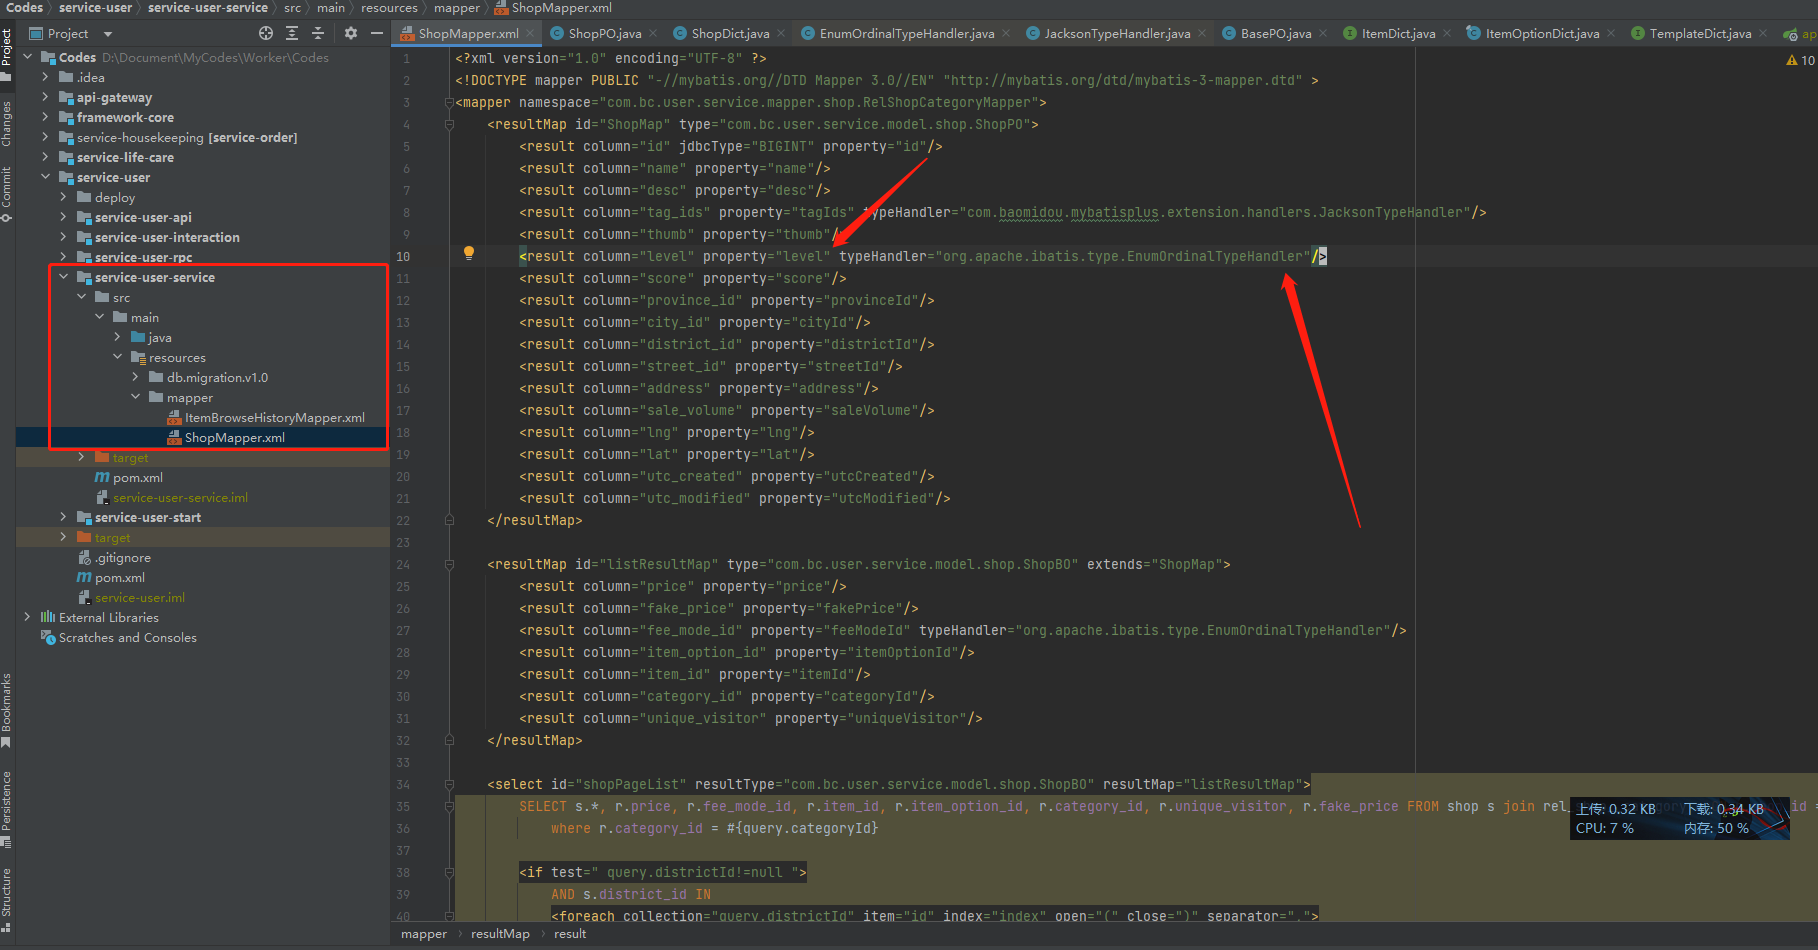Expand the db.migration.v1.0 folder
Viewport: 1818px width, 950px height.
pyautogui.click(x=135, y=377)
